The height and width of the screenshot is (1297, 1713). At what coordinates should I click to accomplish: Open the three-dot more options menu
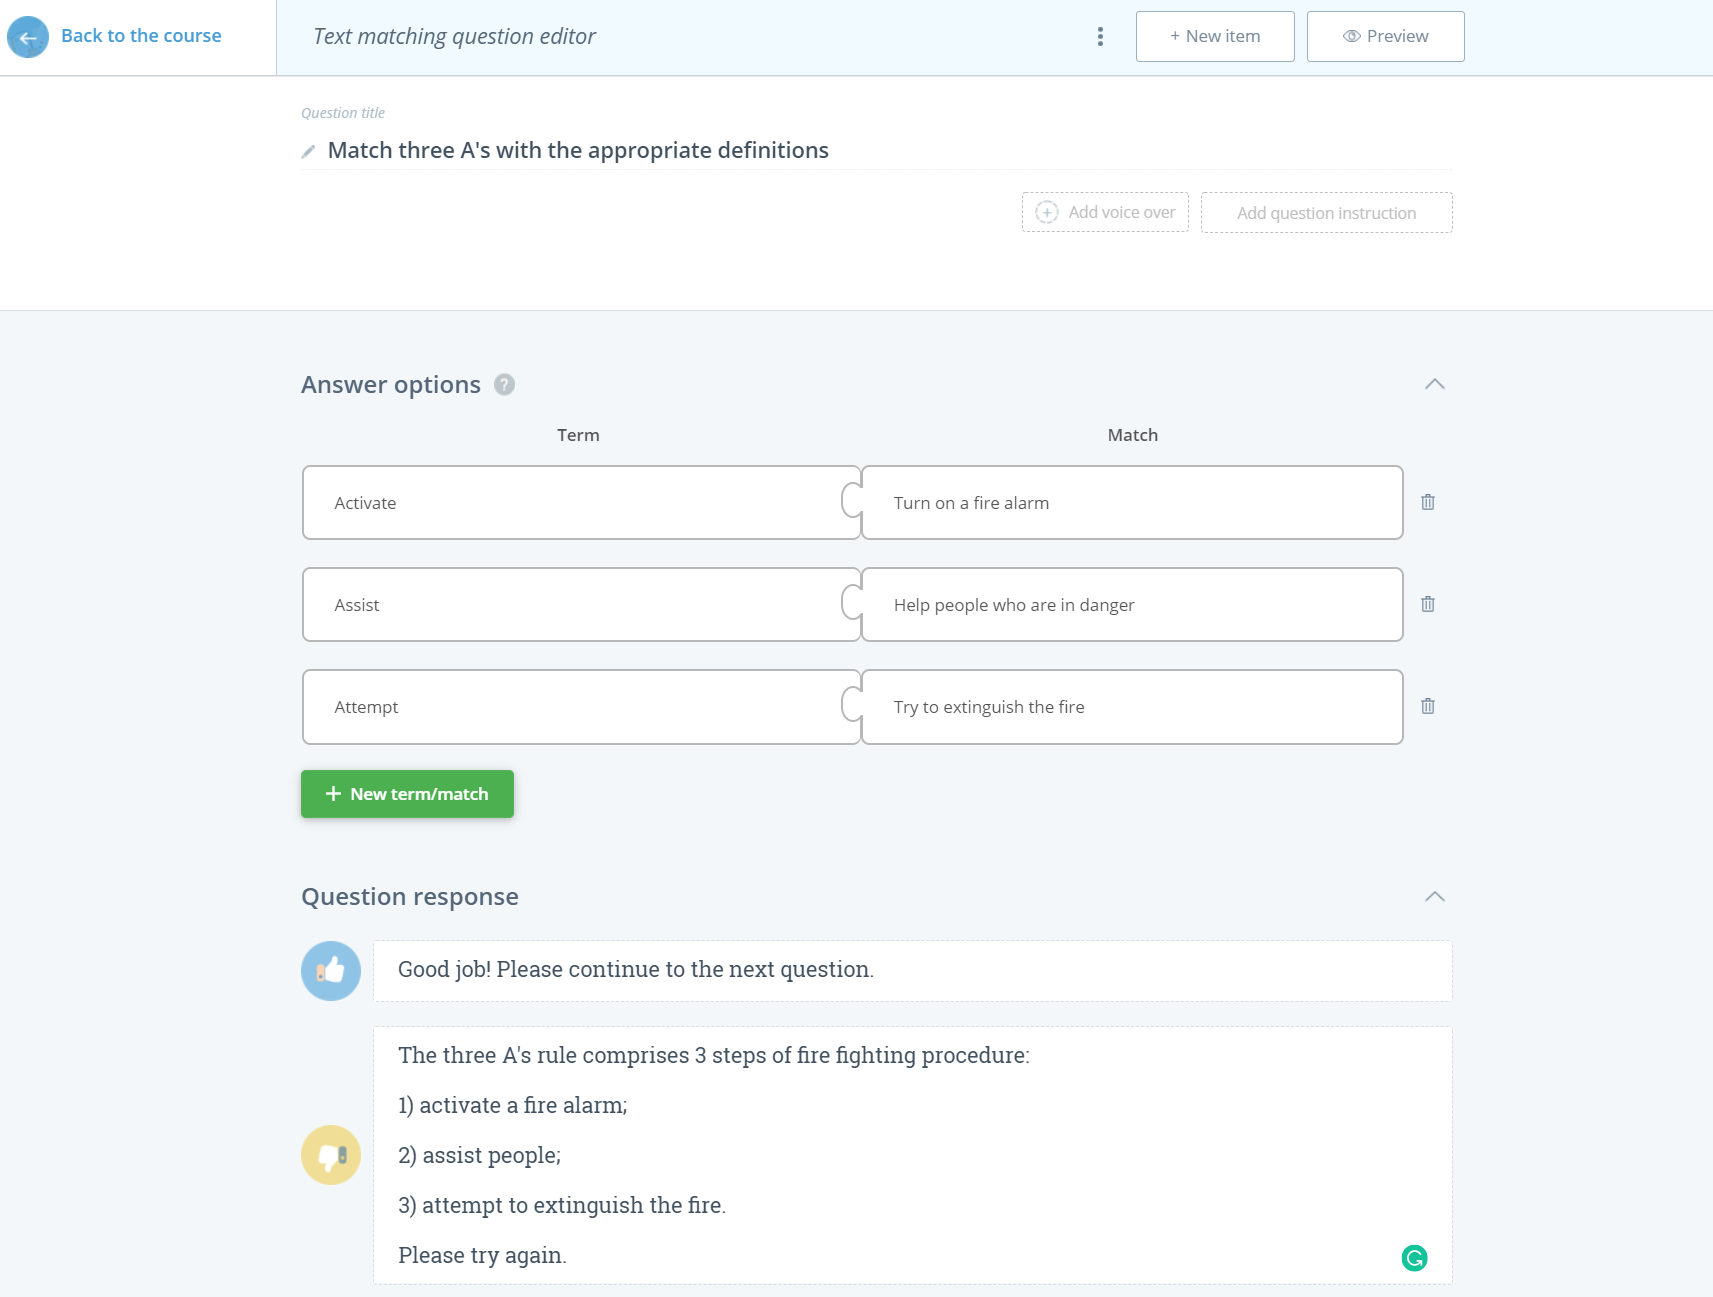click(1100, 37)
